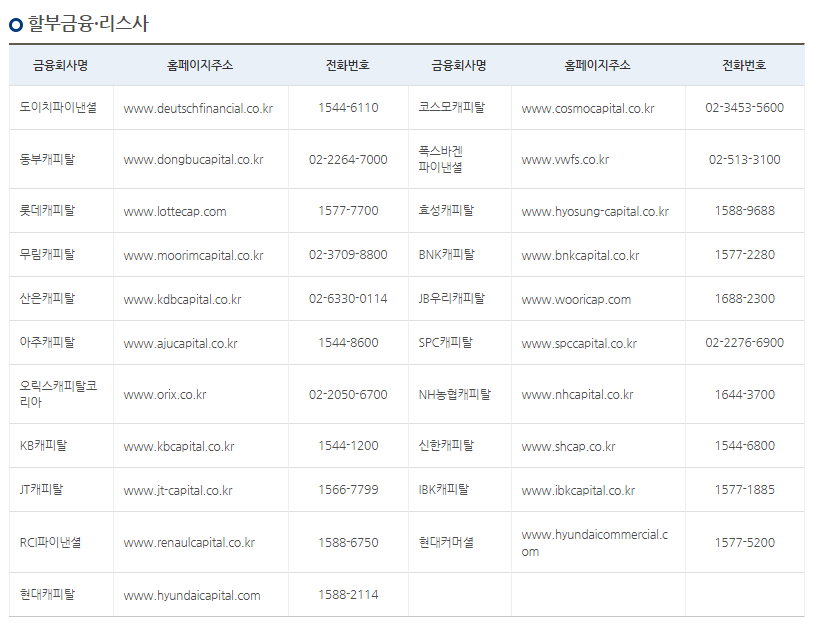Click company name 폭스바겐 파이낸셜
Screen dimensions: 816x628
pyautogui.click(x=440, y=159)
